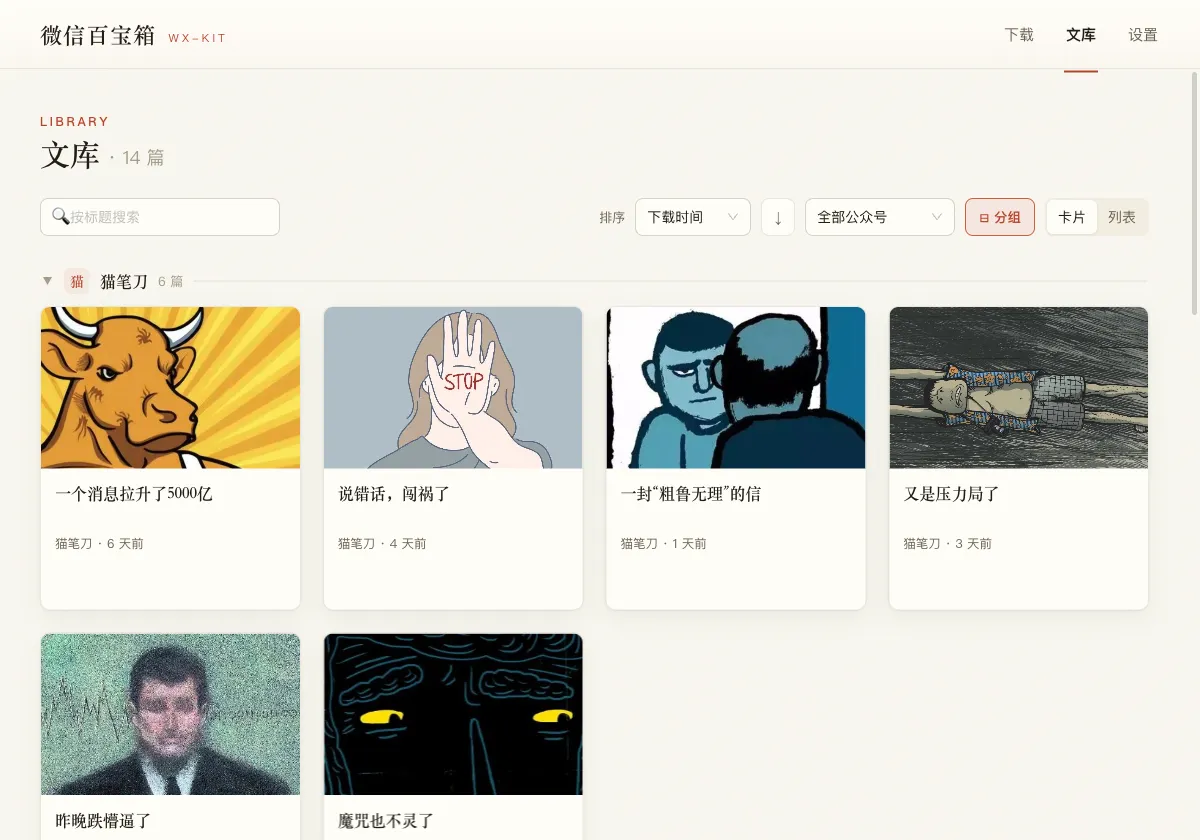Open the 全部公众号 account filter dropdown

coord(880,217)
